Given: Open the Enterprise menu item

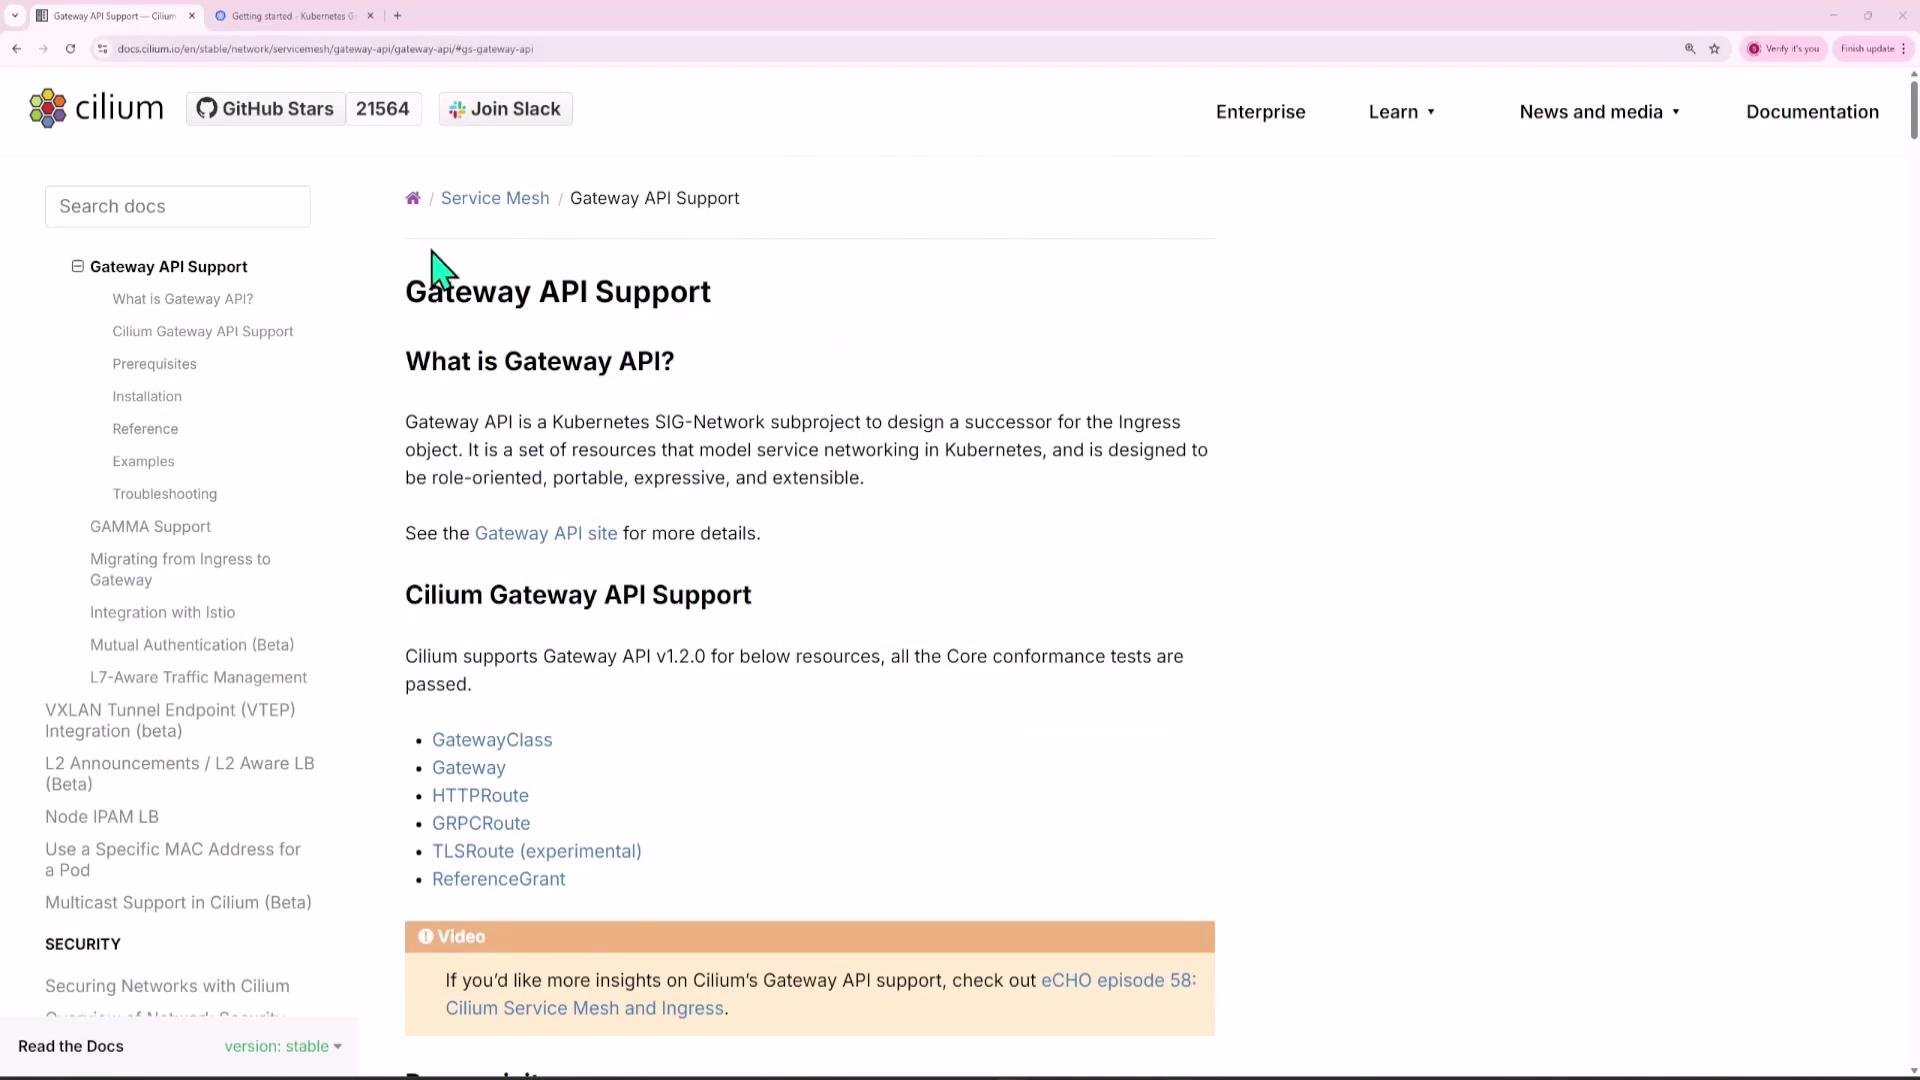Looking at the screenshot, I should tap(1260, 112).
